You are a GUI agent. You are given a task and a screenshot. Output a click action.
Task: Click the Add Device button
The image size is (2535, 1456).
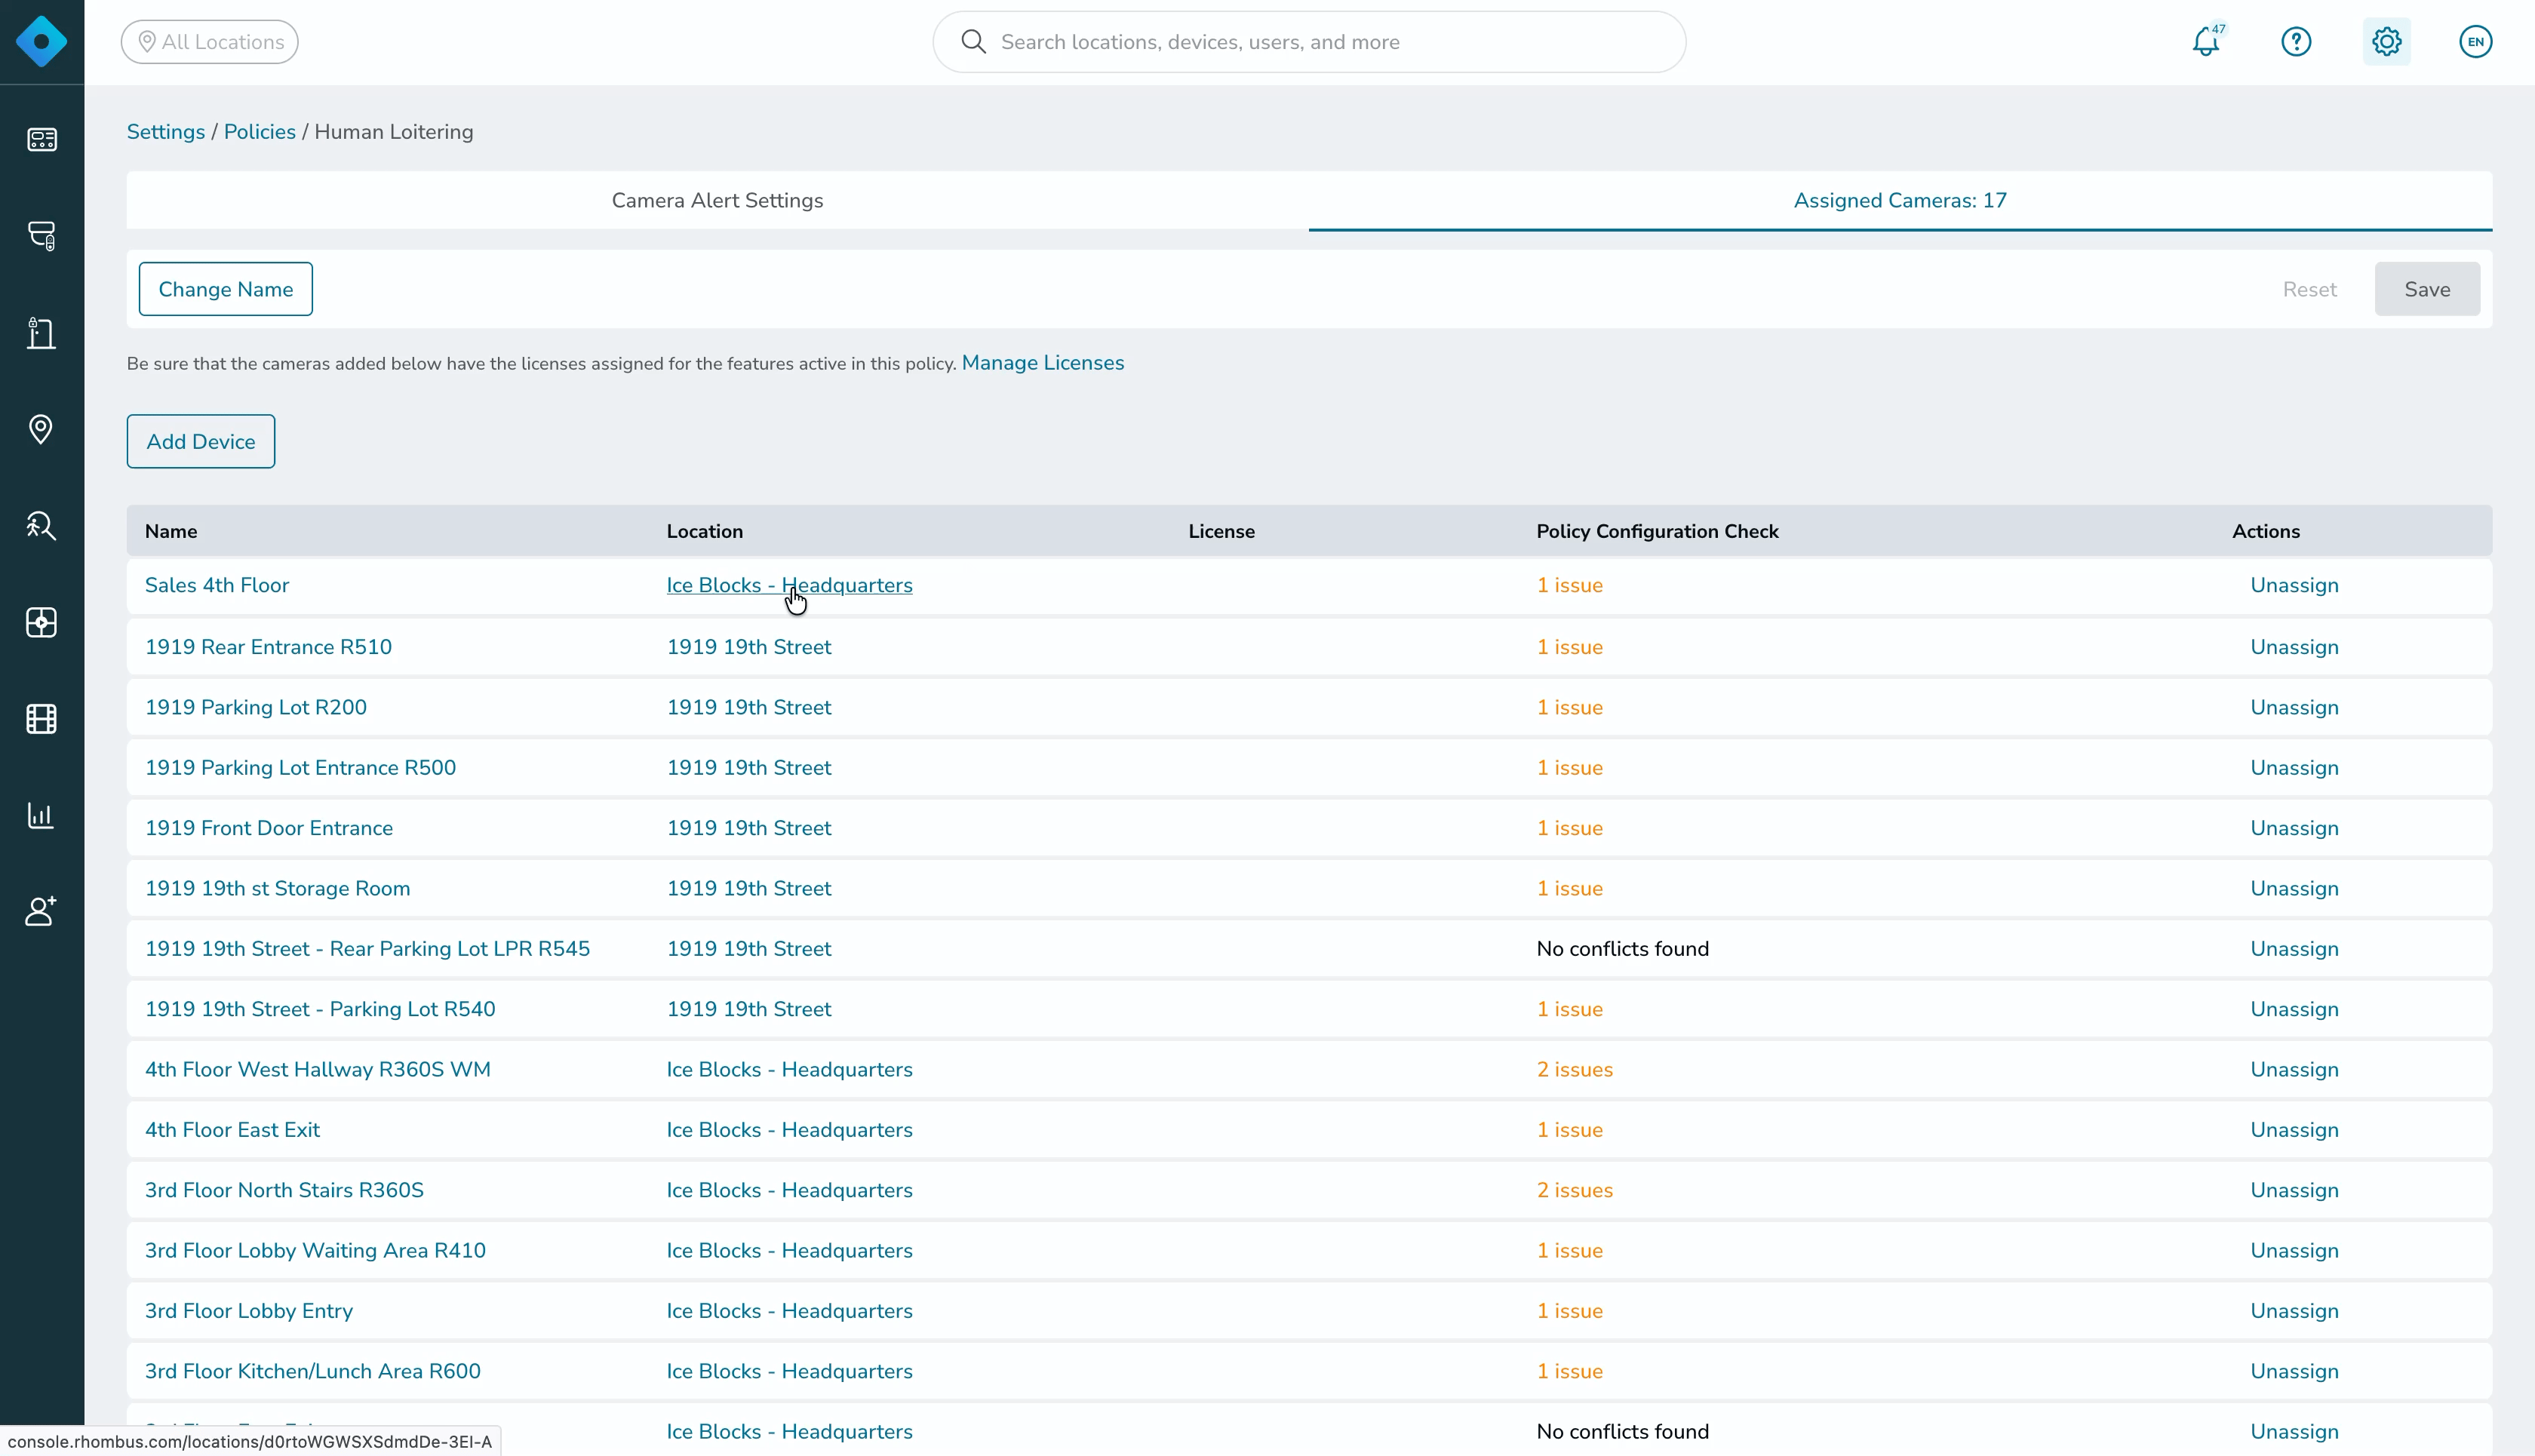pyautogui.click(x=201, y=441)
